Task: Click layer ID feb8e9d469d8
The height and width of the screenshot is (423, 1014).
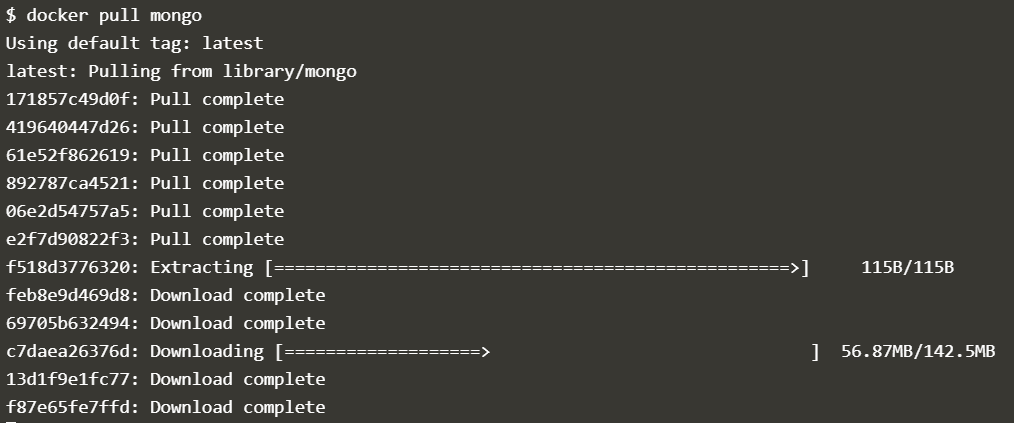Action: click(72, 295)
